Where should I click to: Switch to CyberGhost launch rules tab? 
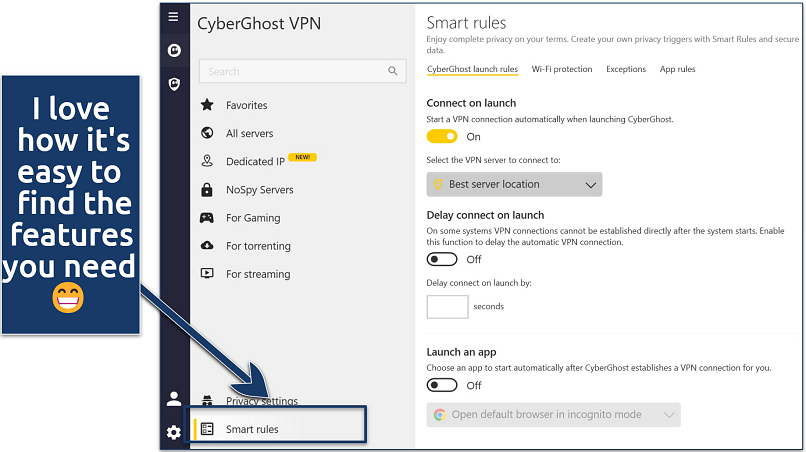[x=472, y=69]
